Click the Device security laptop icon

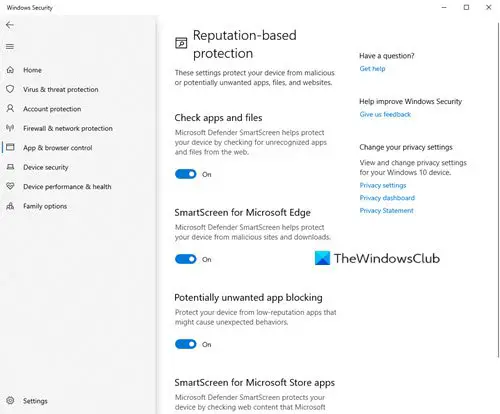(x=10, y=167)
